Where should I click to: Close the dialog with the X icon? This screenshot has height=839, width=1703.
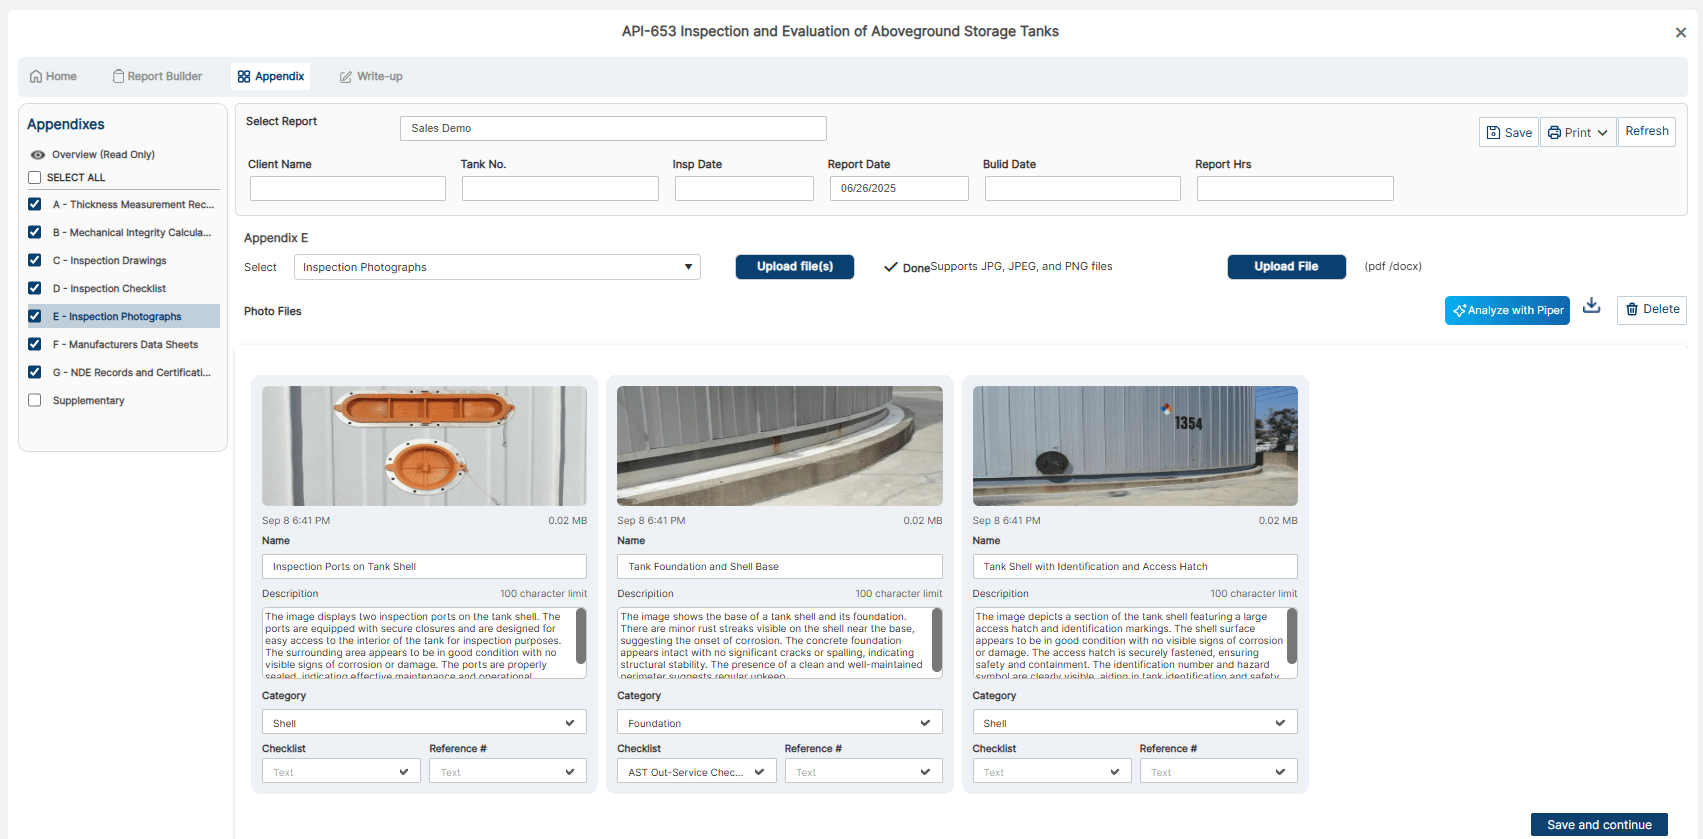1680,33
